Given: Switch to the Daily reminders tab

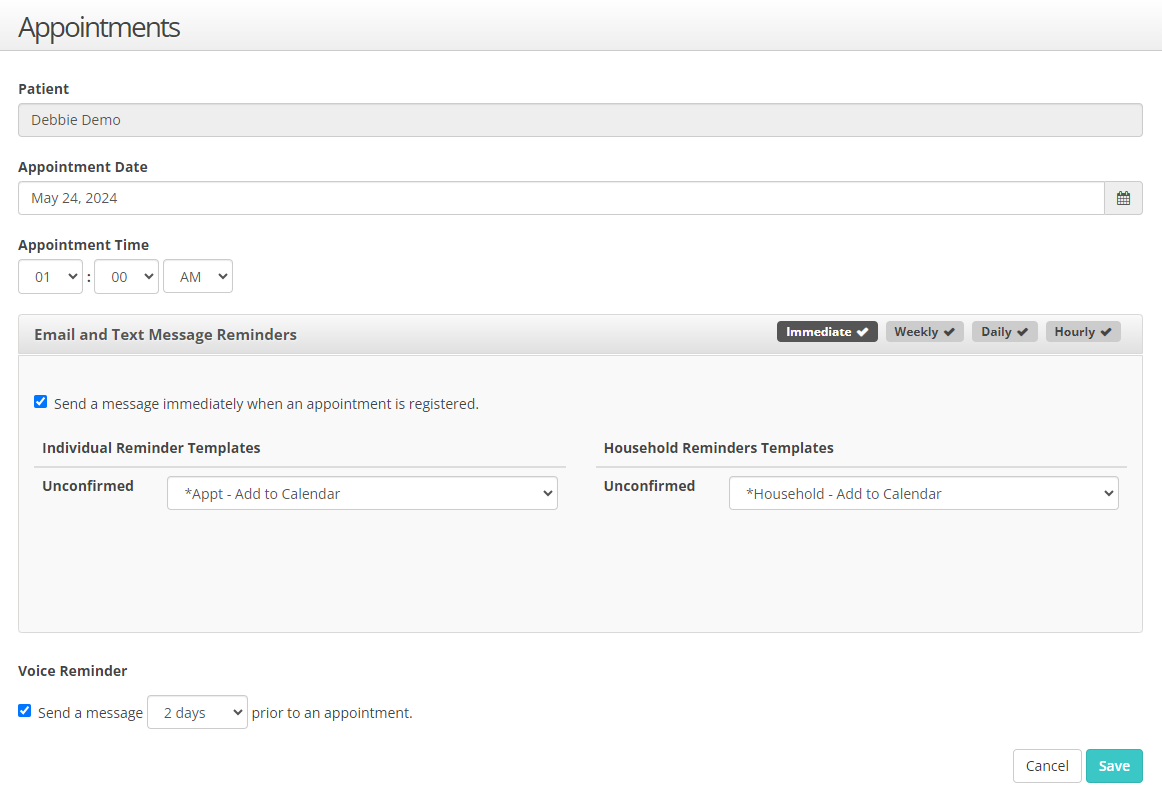Looking at the screenshot, I should (x=1004, y=332).
